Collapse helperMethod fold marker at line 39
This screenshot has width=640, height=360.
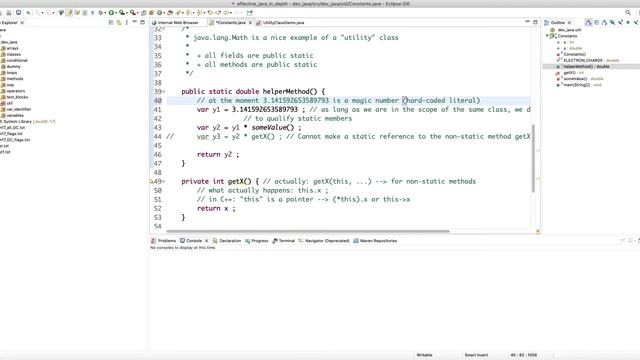(x=164, y=91)
